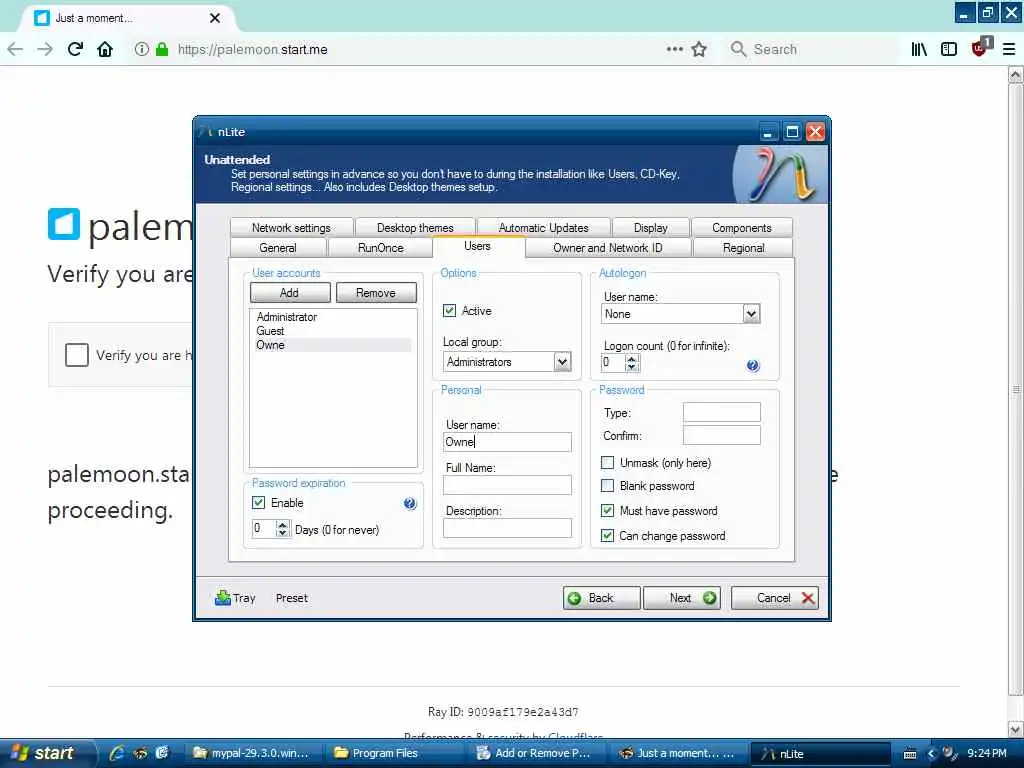Proceed with the Next button
This screenshot has width=1024, height=768.
click(x=682, y=598)
